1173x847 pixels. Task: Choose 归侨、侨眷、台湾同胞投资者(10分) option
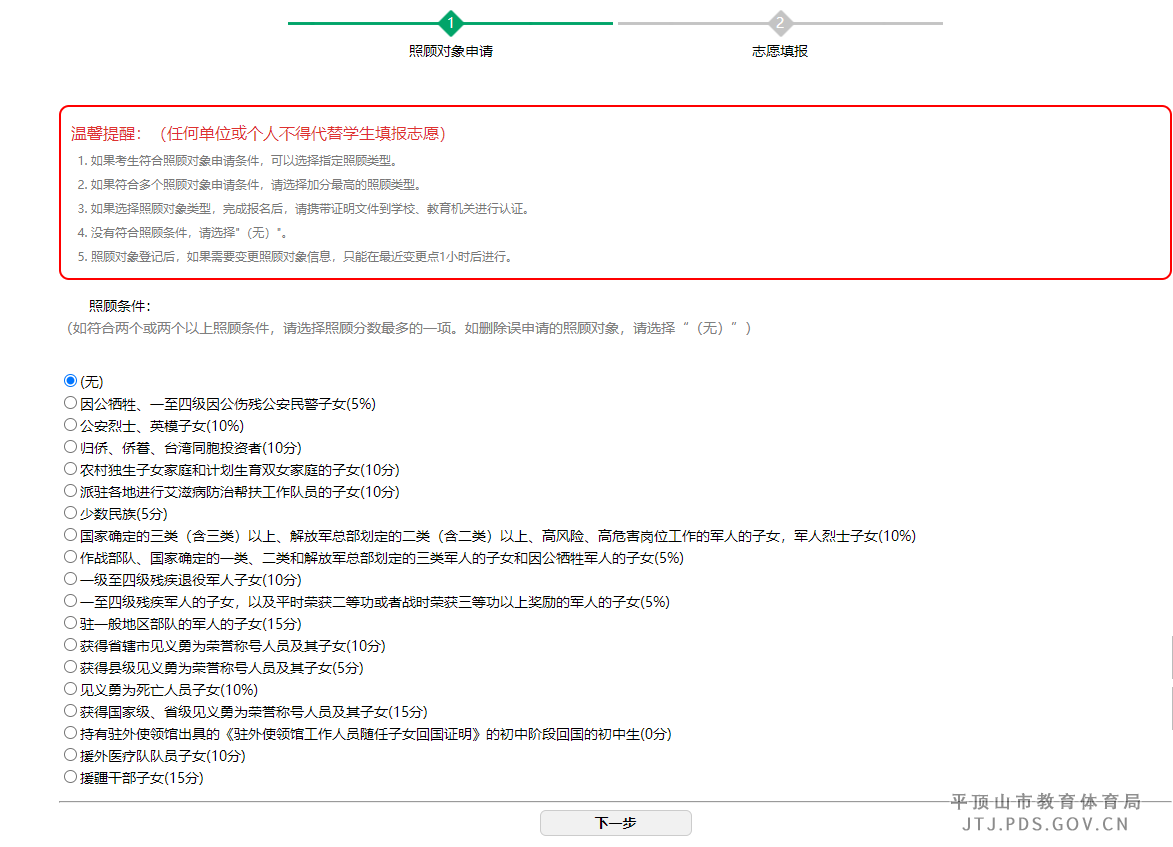point(70,446)
